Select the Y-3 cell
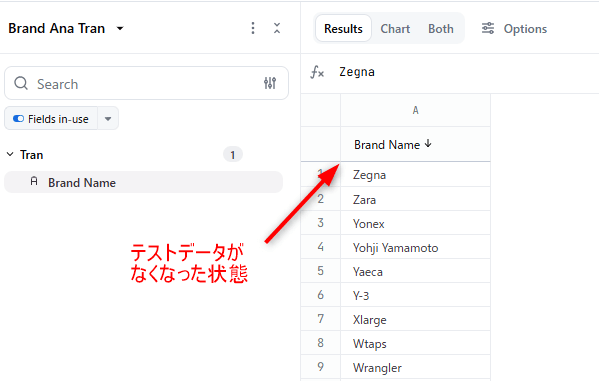599x381 pixels. [x=415, y=295]
